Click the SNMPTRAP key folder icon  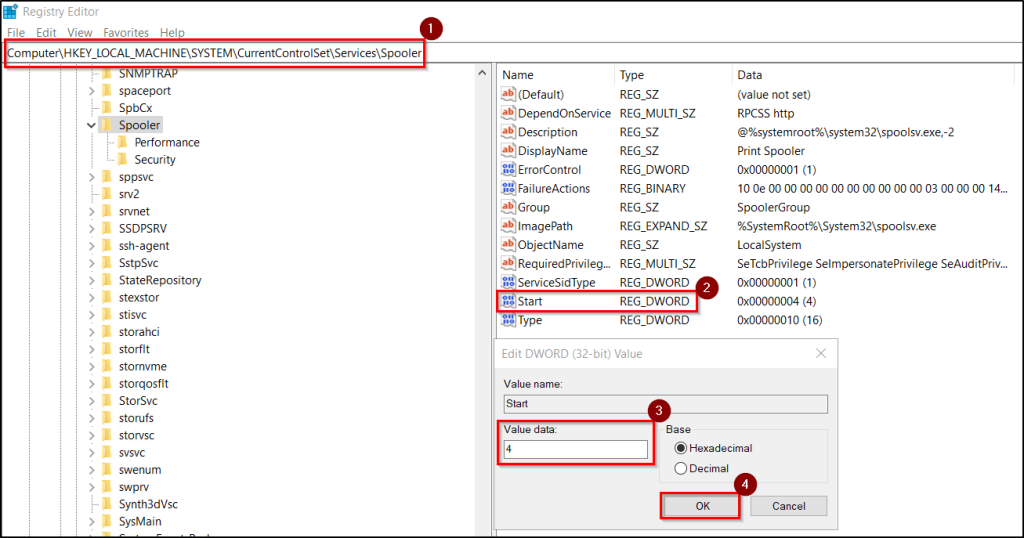(x=107, y=73)
